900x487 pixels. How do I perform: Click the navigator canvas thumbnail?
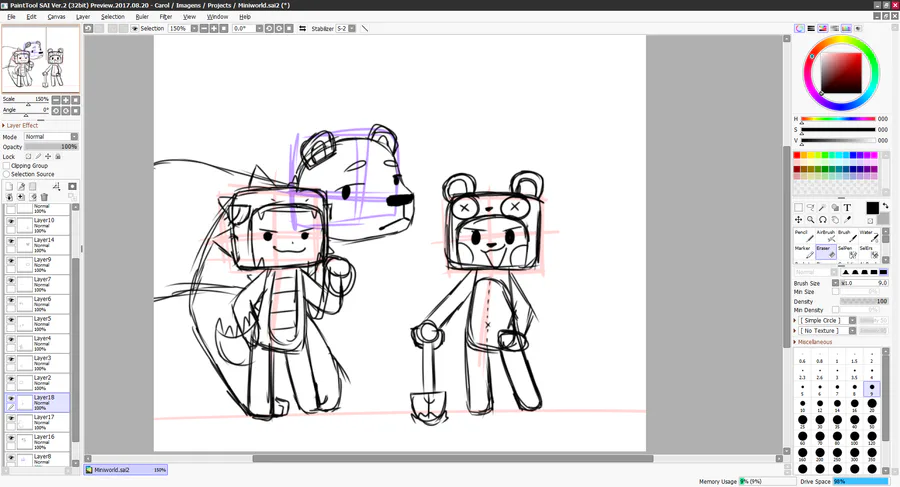point(40,59)
